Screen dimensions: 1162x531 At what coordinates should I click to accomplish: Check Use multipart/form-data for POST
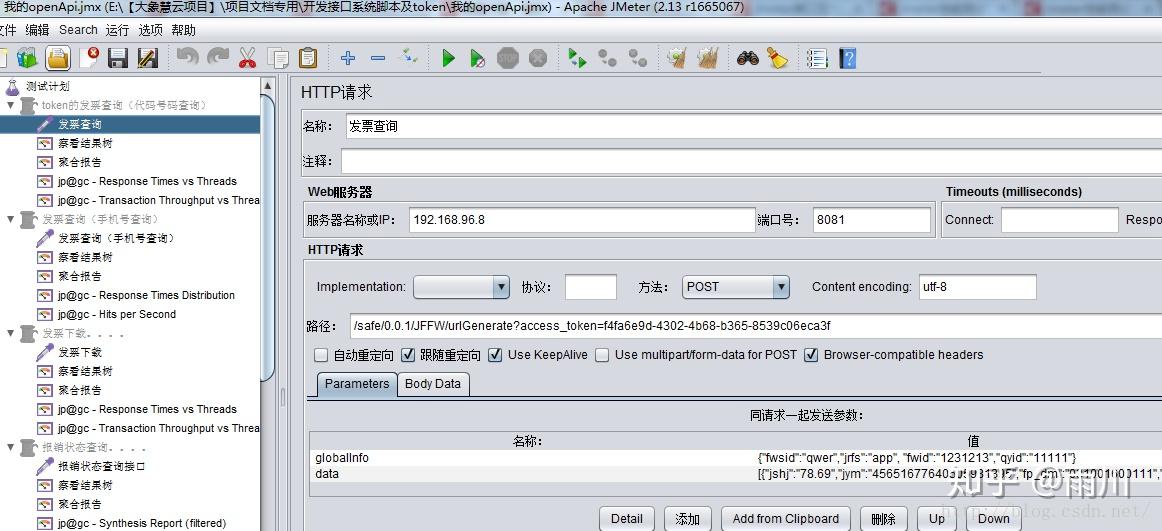tap(602, 355)
